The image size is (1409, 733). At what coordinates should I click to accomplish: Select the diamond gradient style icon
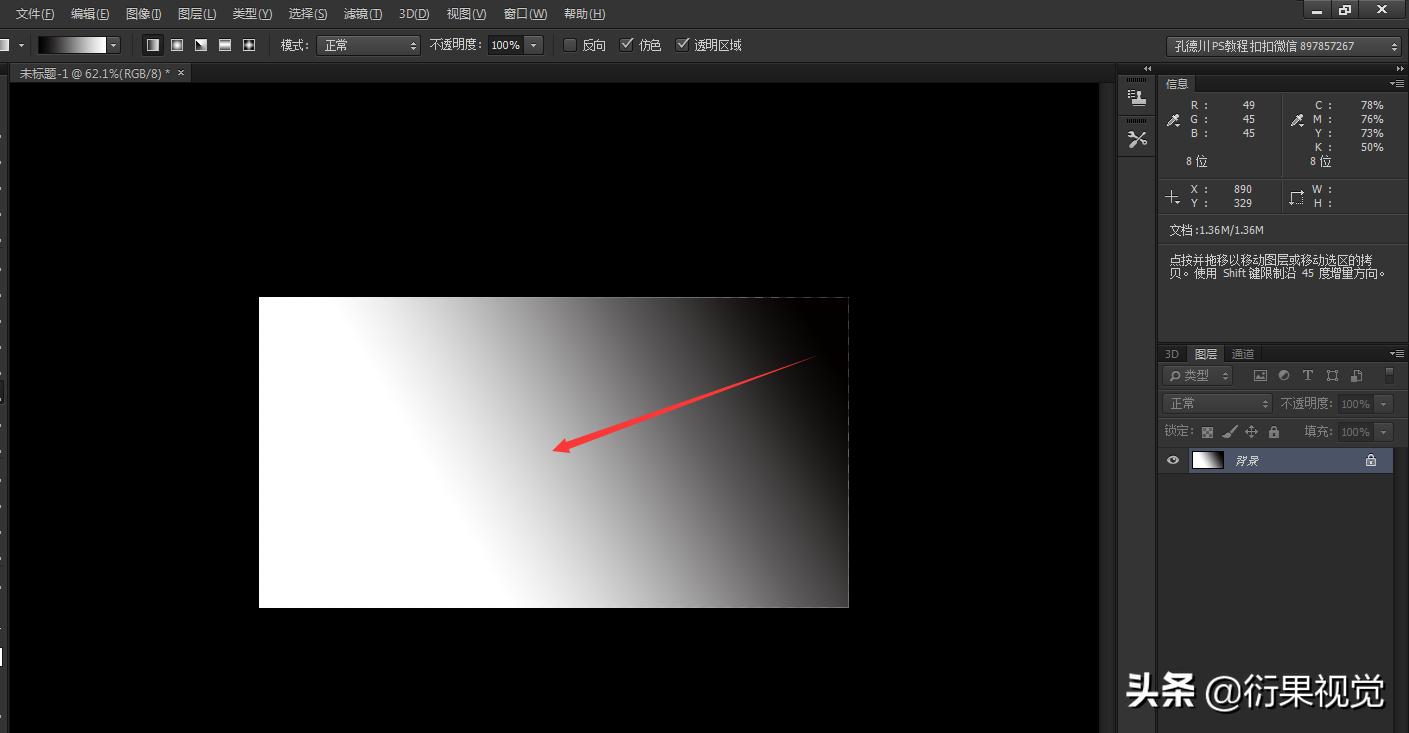248,45
